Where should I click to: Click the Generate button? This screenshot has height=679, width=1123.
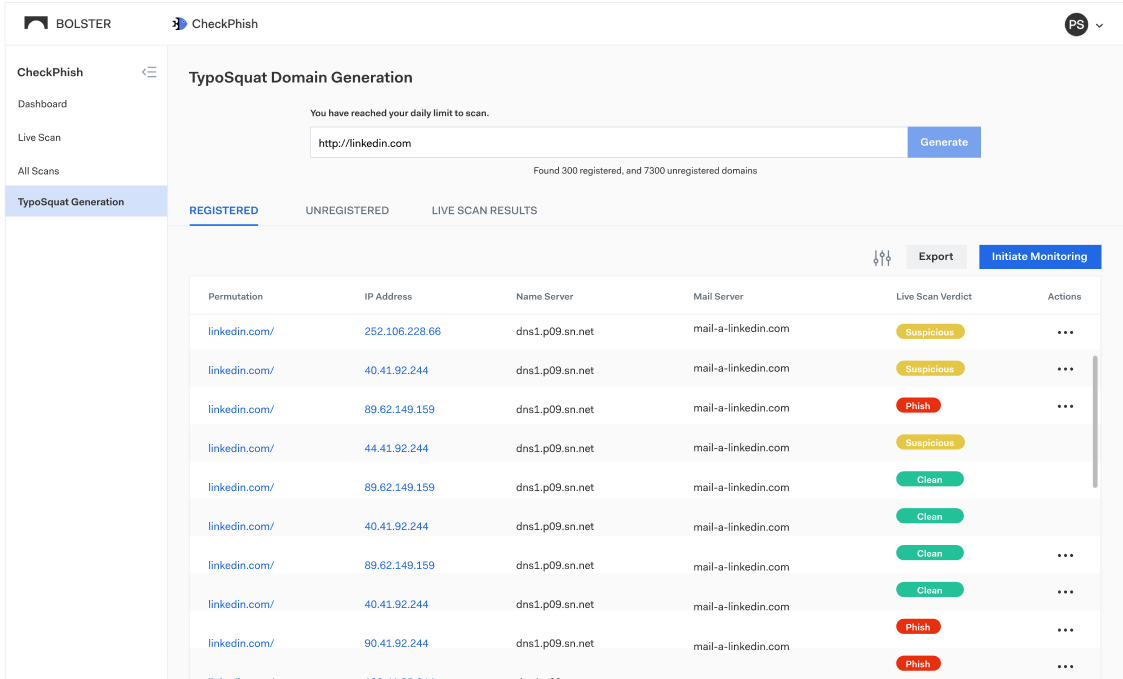pos(943,142)
